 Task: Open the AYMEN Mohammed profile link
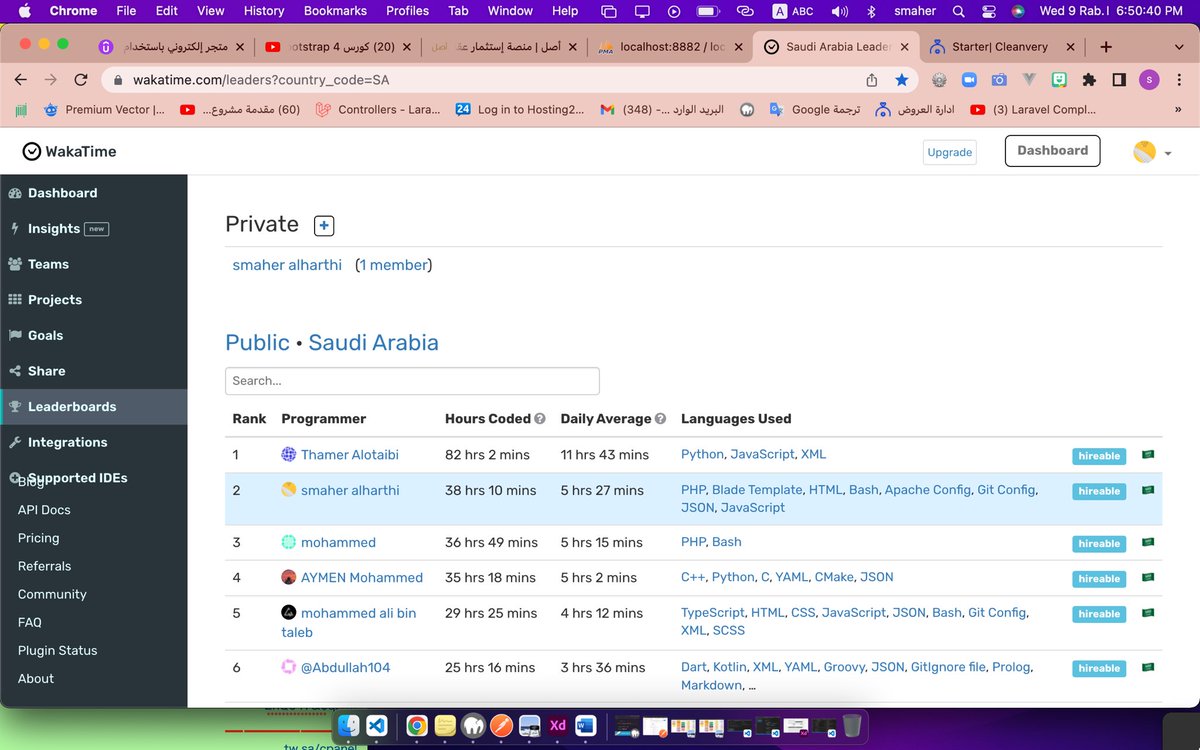tap(362, 577)
